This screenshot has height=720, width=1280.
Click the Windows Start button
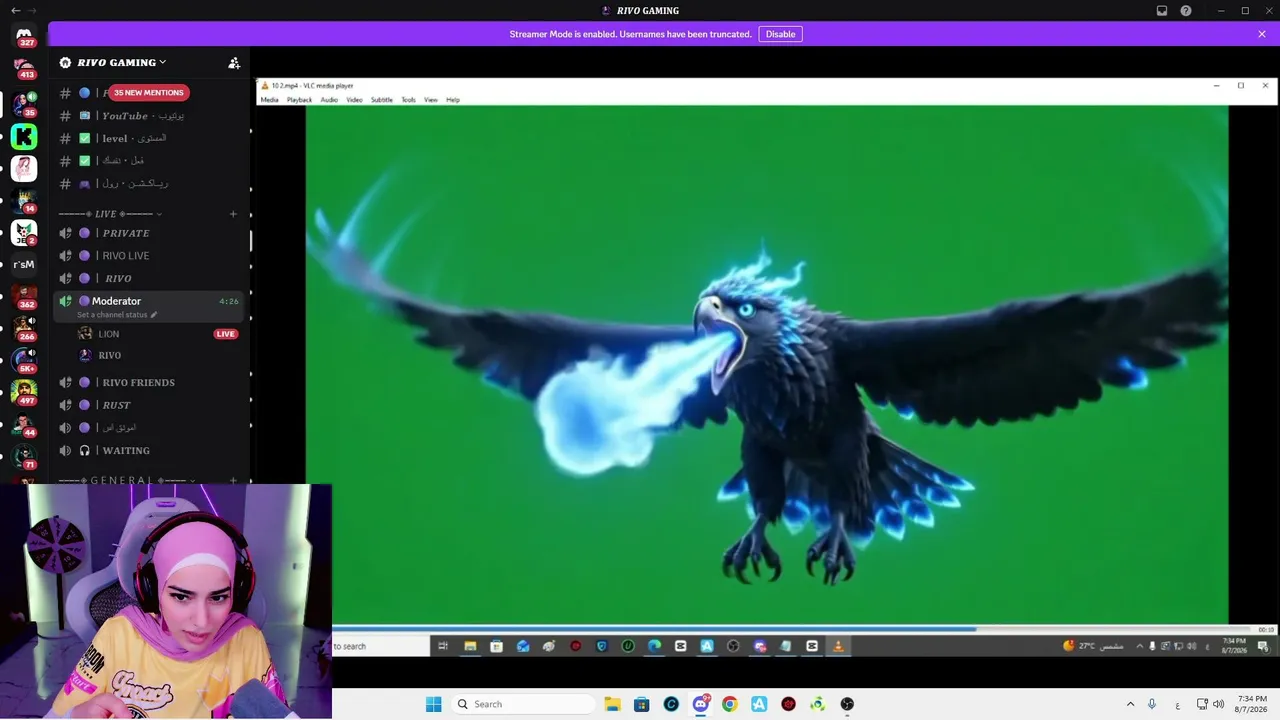[433, 704]
